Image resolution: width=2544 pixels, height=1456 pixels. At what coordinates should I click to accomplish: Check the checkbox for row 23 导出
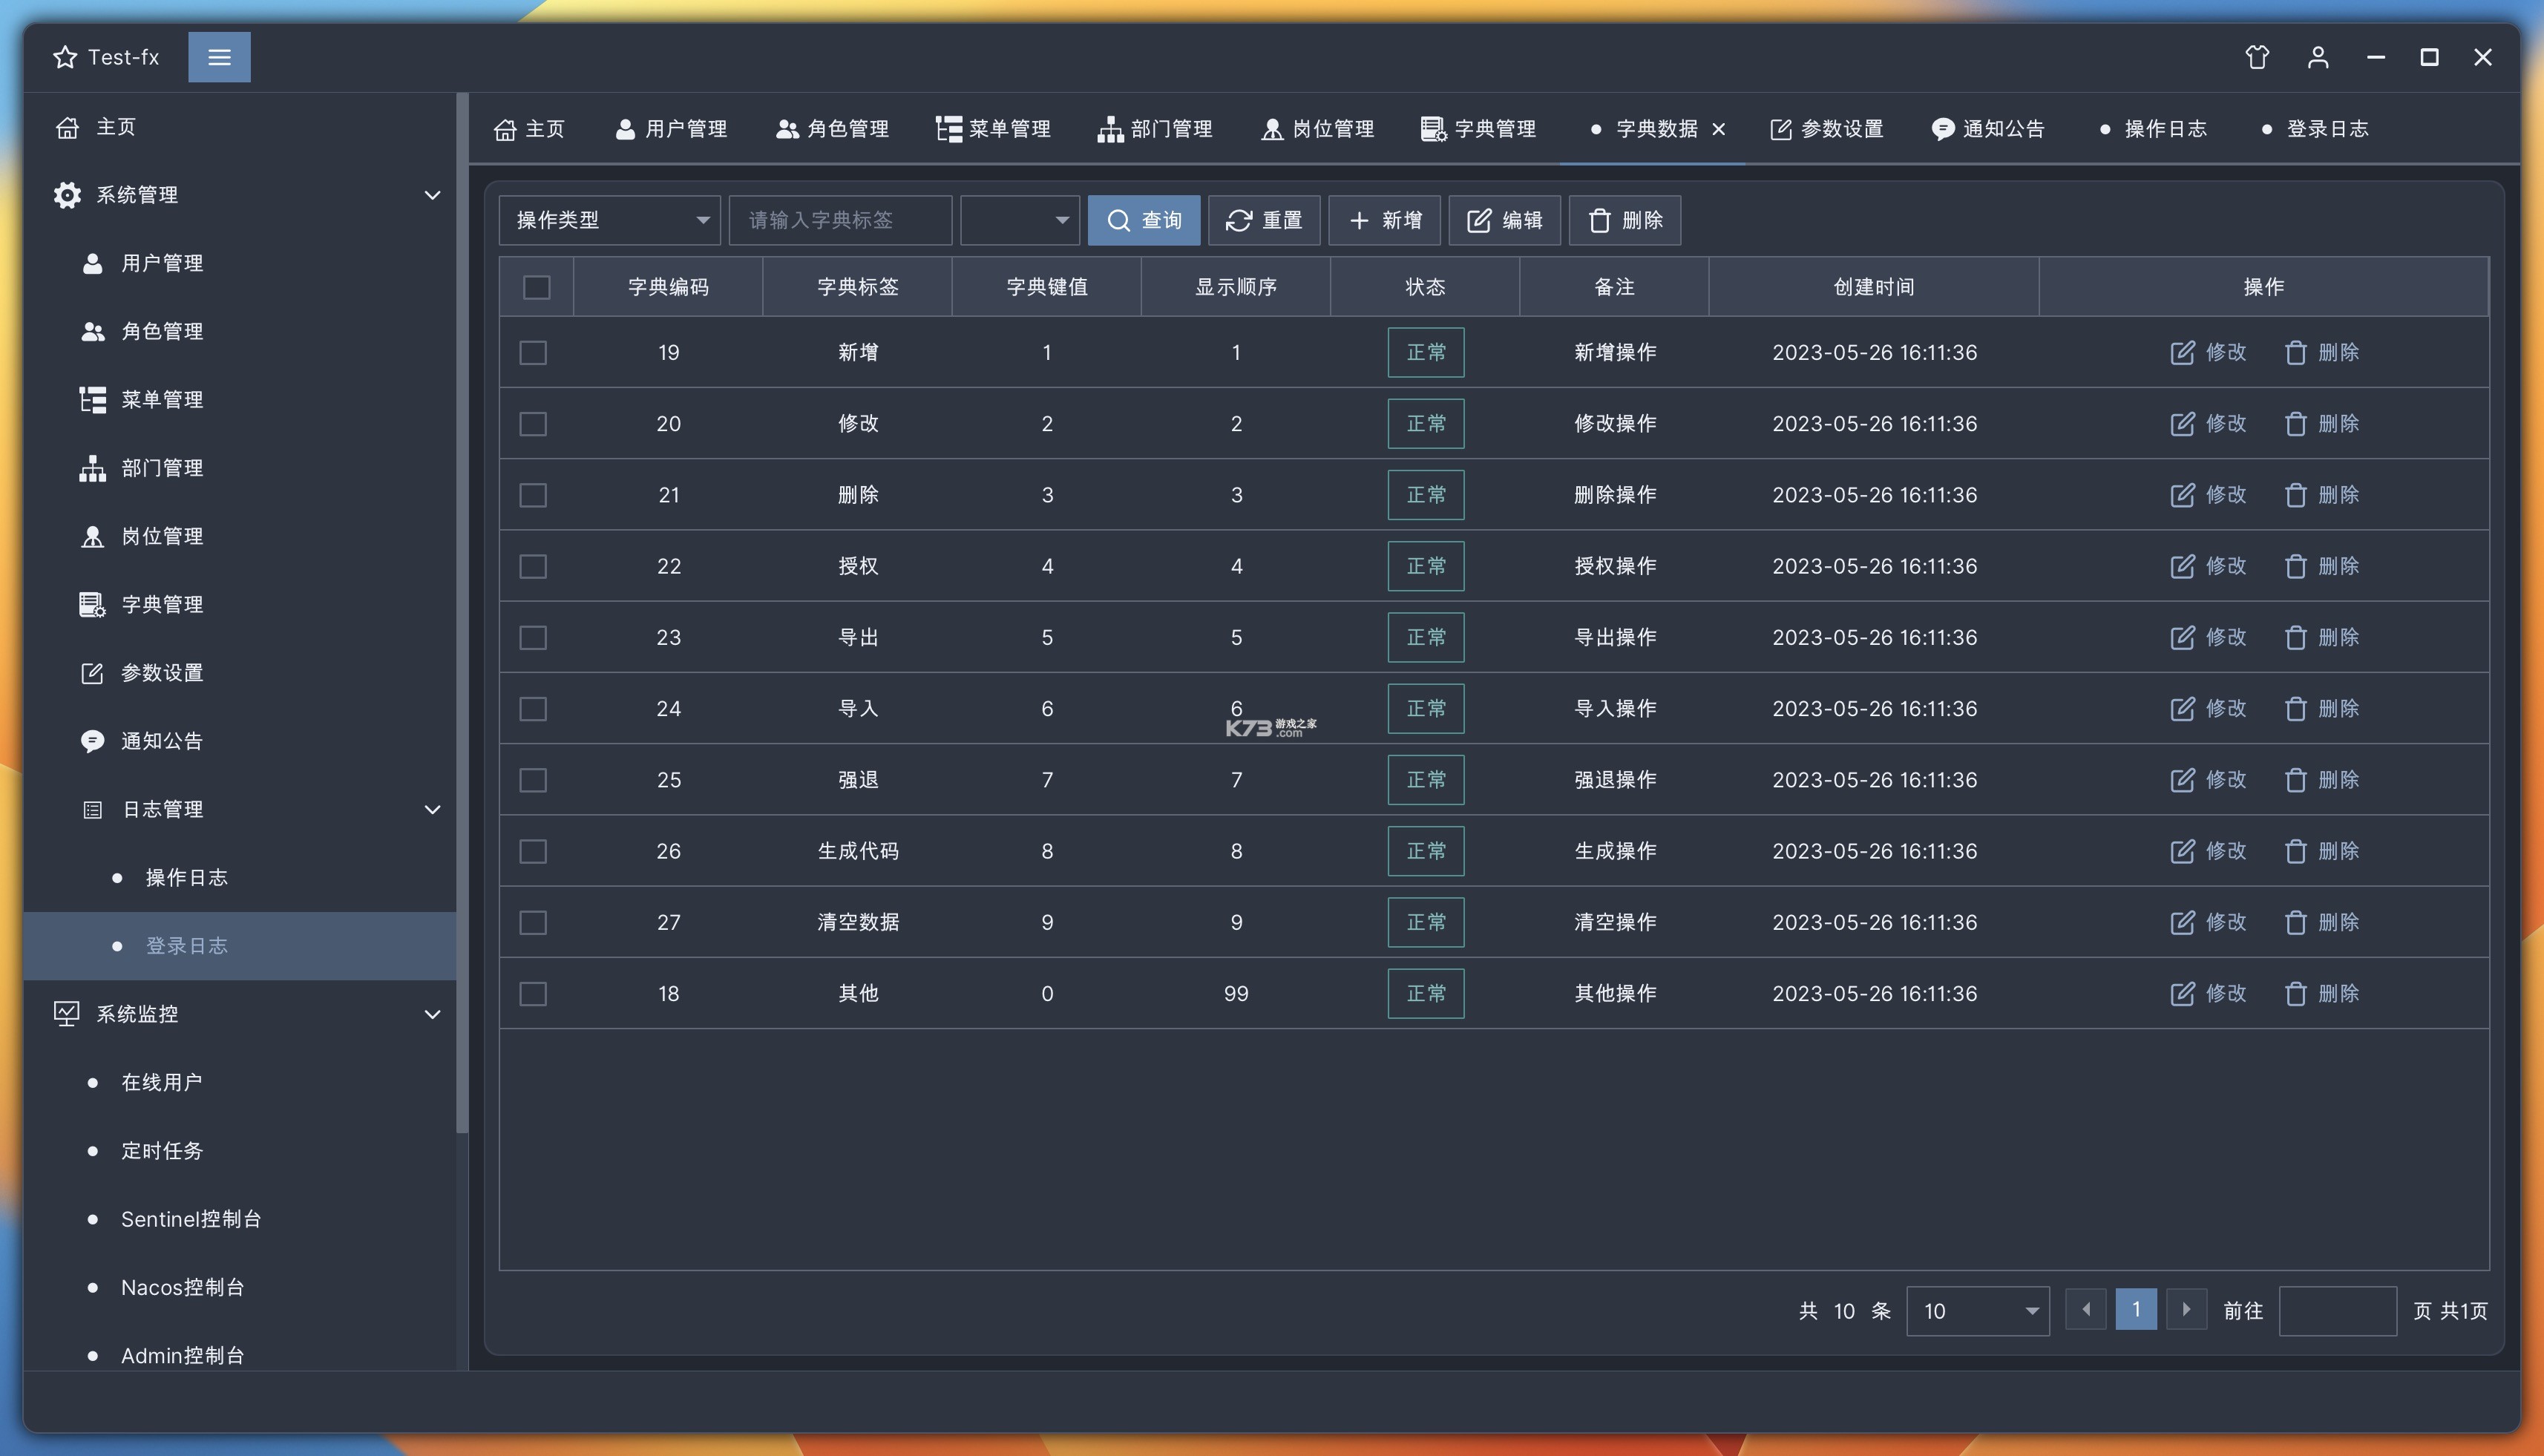point(533,637)
